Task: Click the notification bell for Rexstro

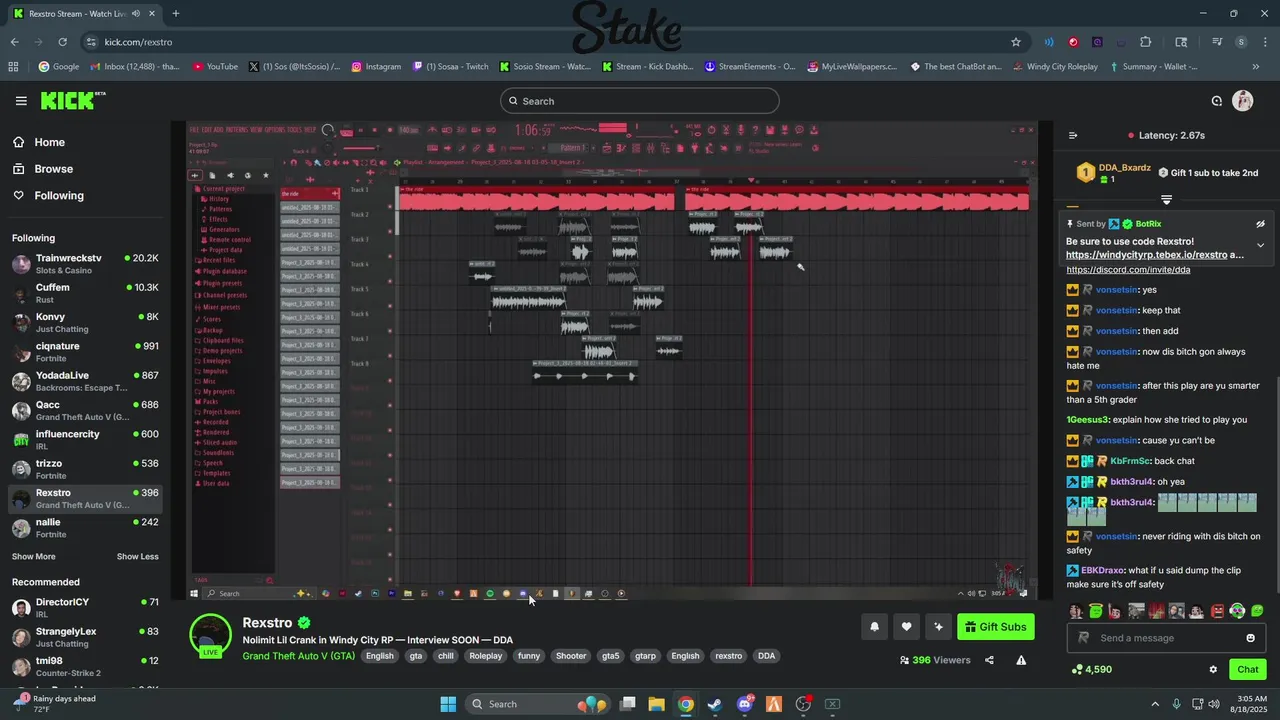Action: 874,627
